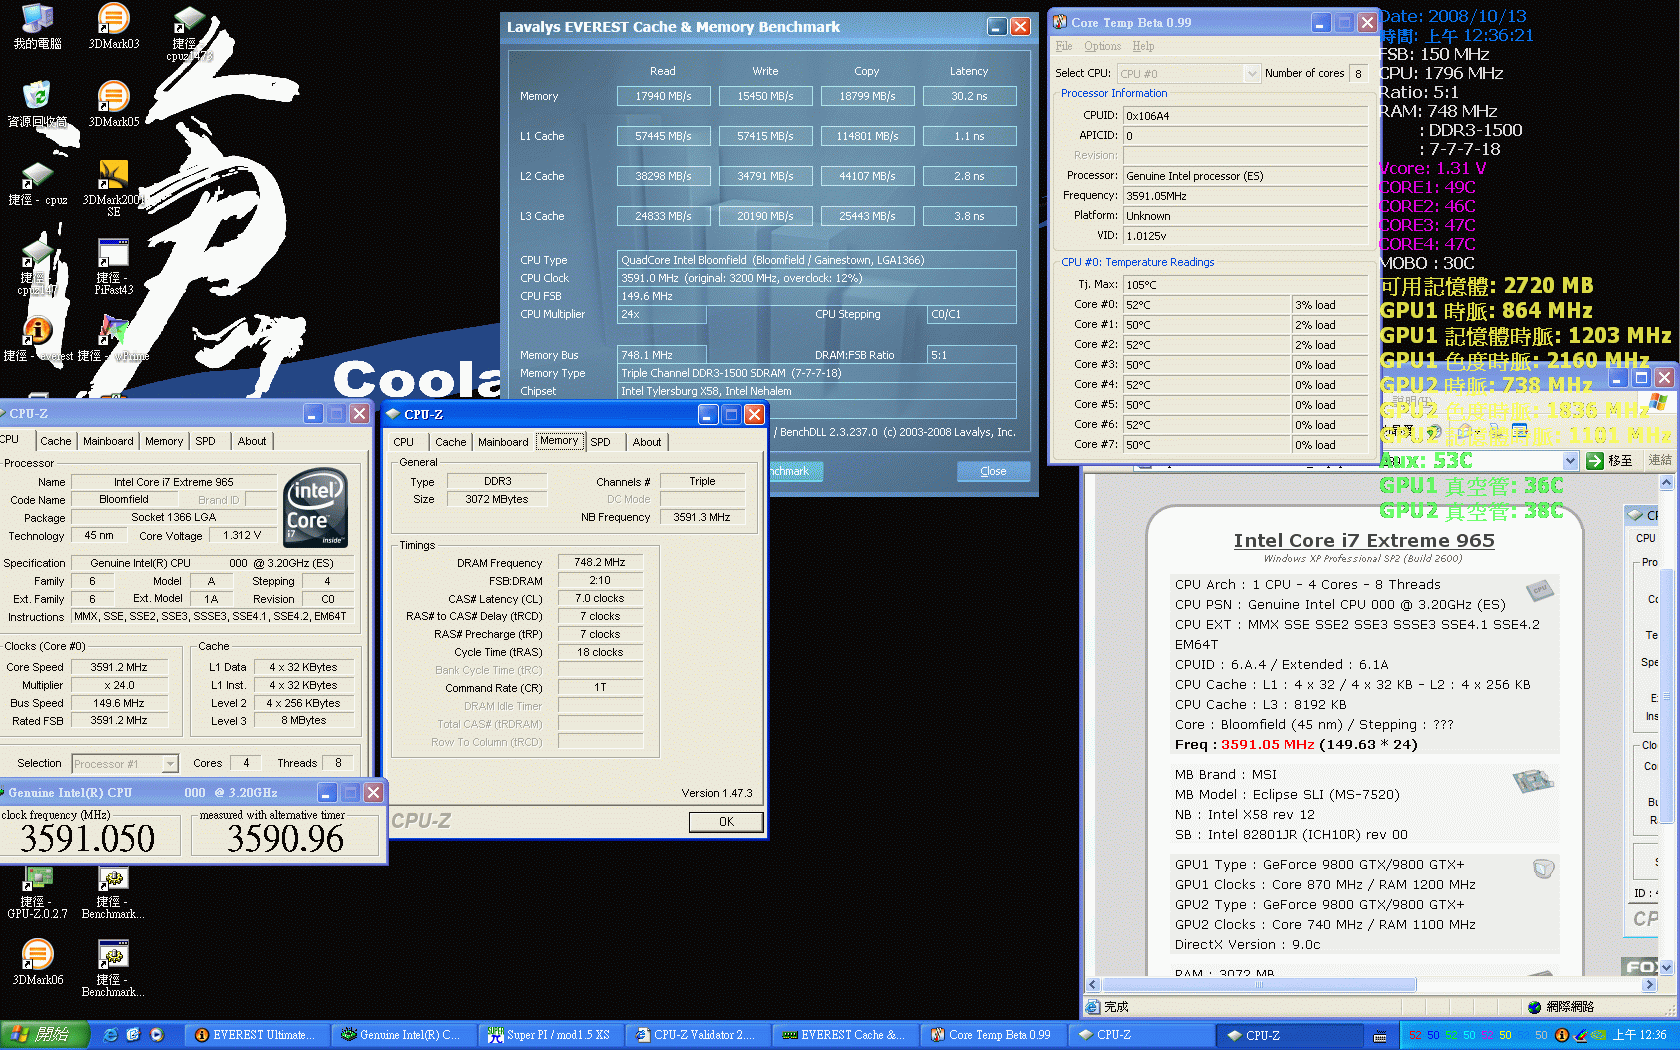The width and height of the screenshot is (1680, 1050).
Task: Select Mainboard tab in left CPU-Z window
Action: coord(108,441)
